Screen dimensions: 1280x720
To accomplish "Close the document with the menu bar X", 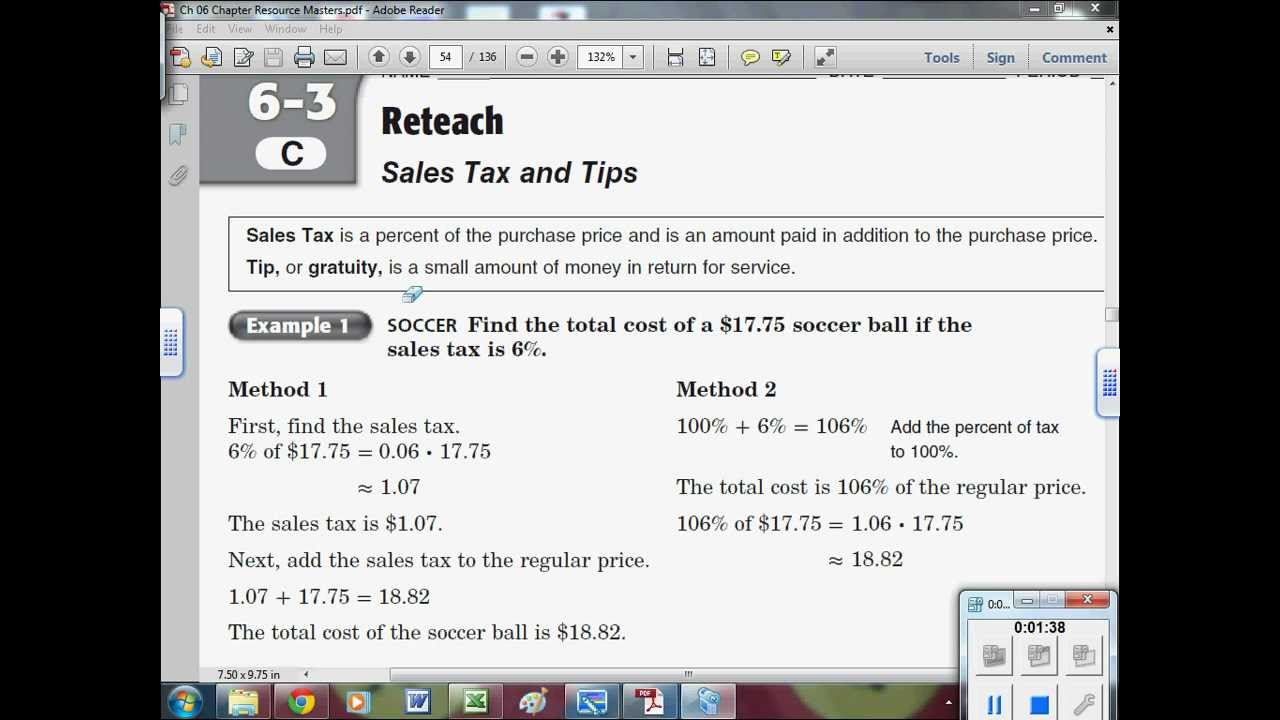I will tap(1110, 29).
